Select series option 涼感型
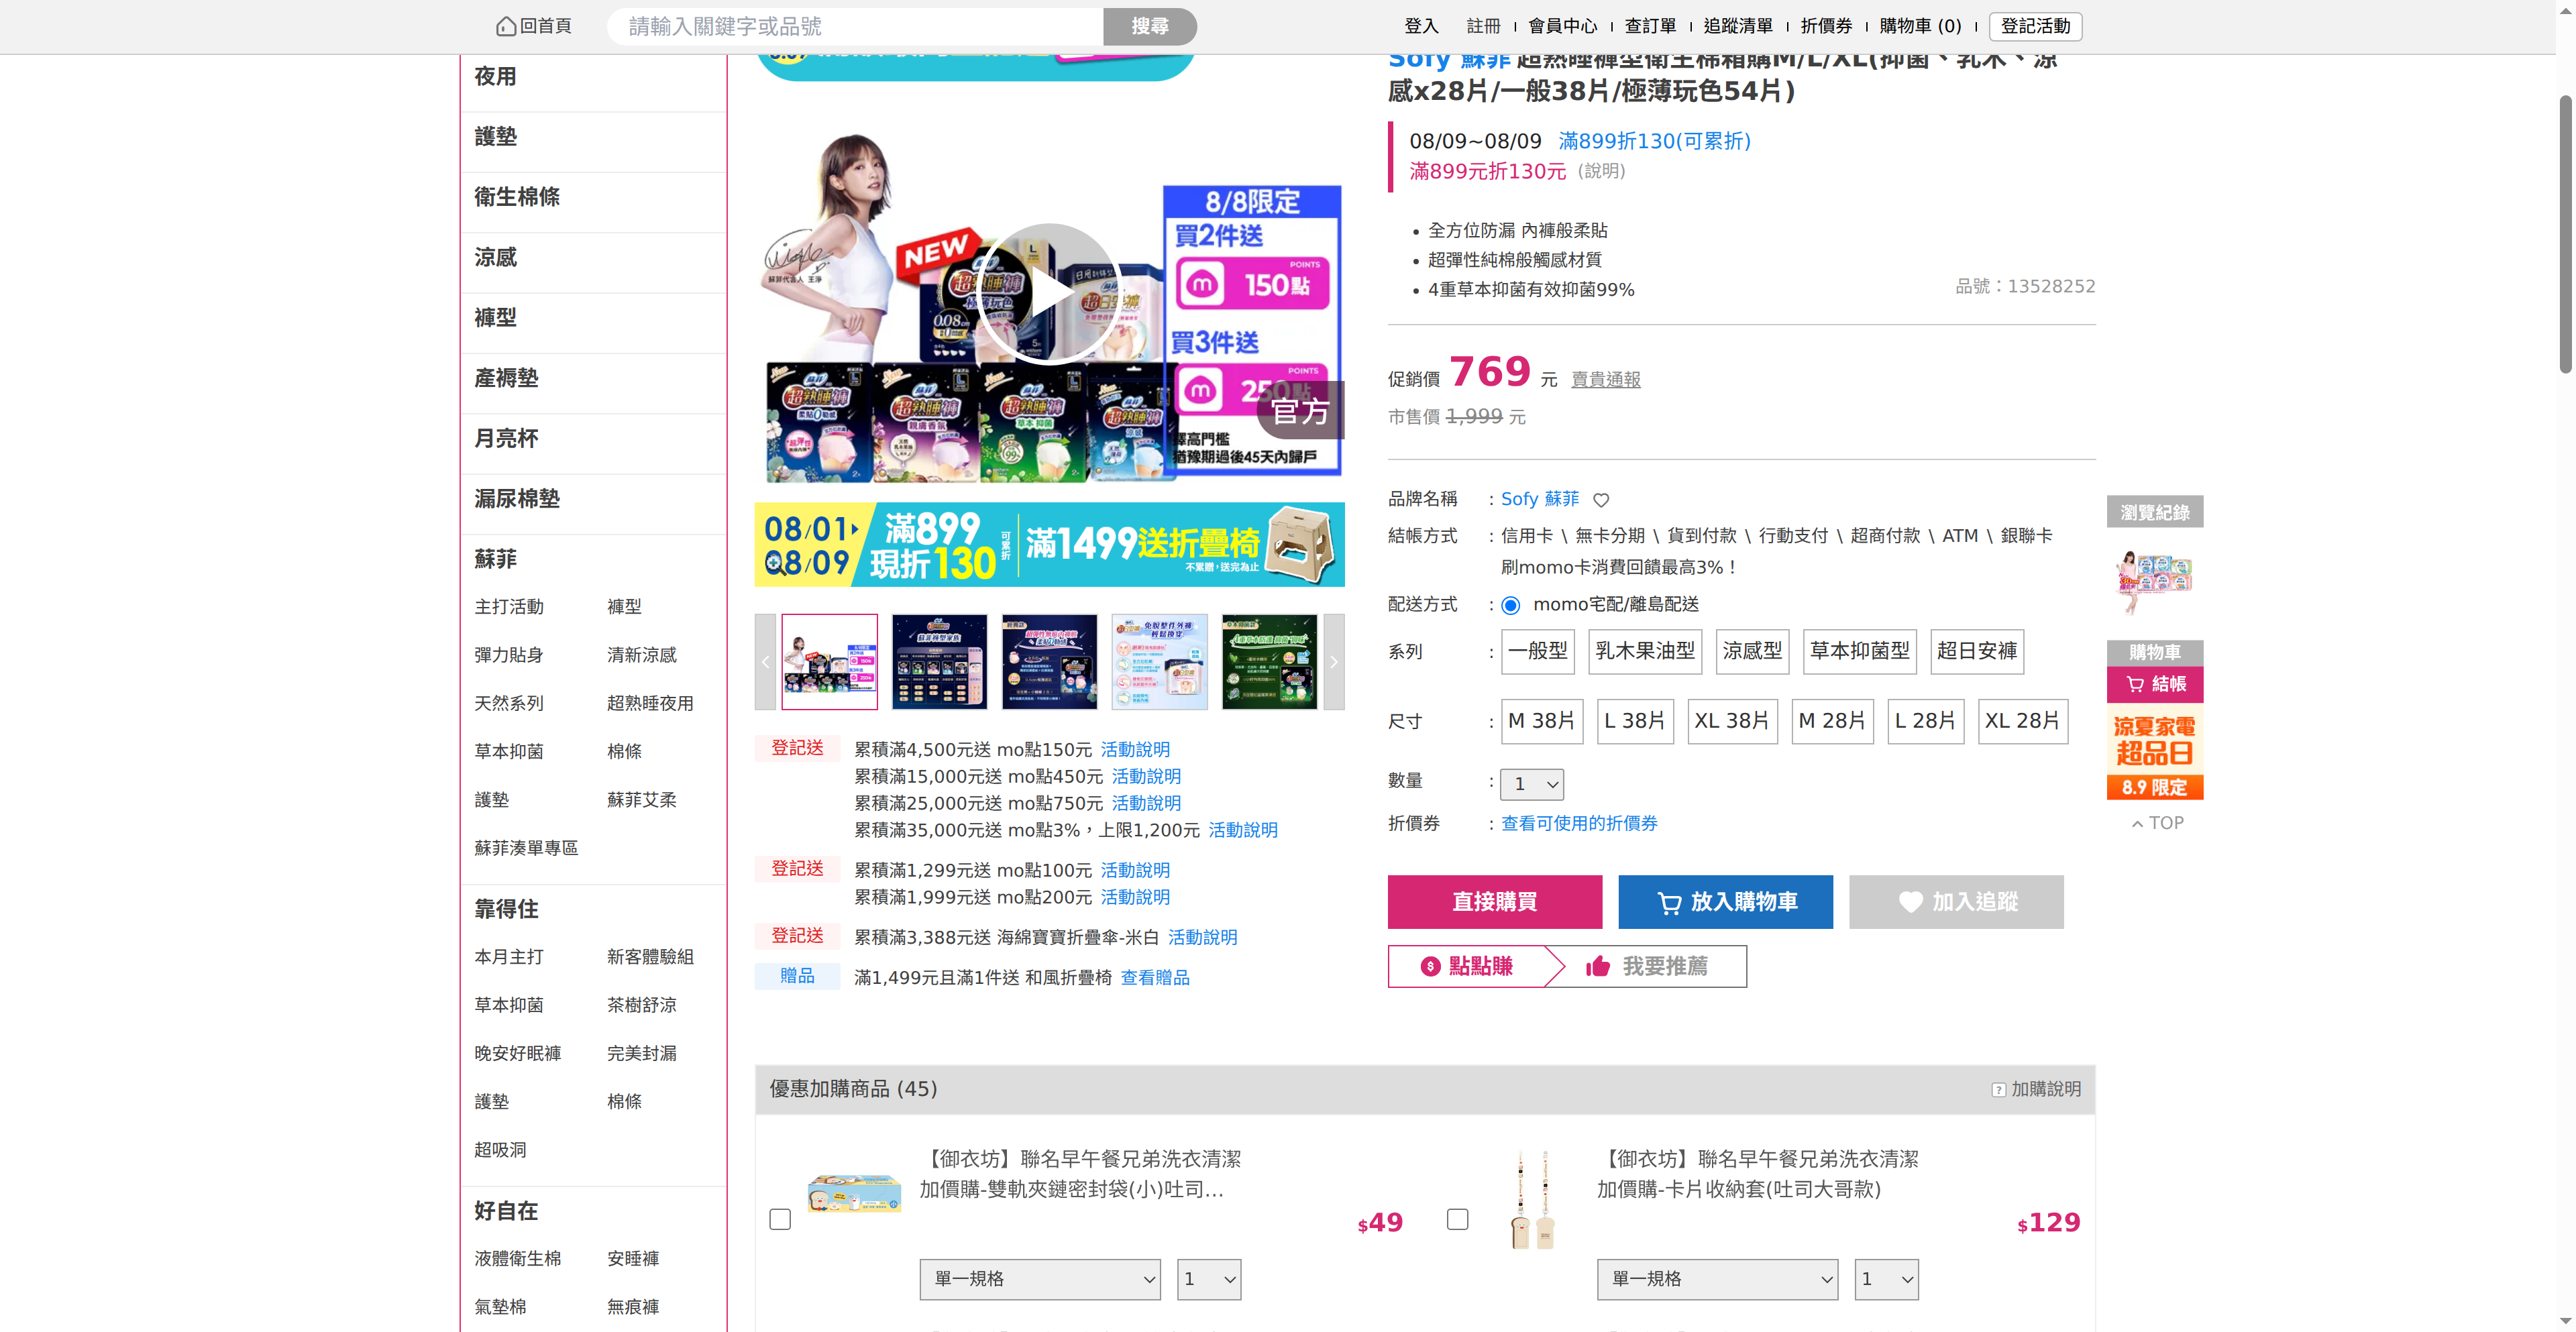Viewport: 2576px width, 1332px height. (1752, 651)
